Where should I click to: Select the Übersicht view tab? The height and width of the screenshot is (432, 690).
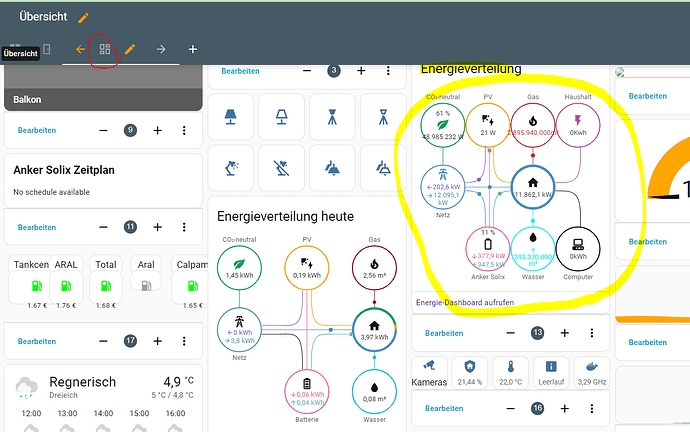[21, 50]
